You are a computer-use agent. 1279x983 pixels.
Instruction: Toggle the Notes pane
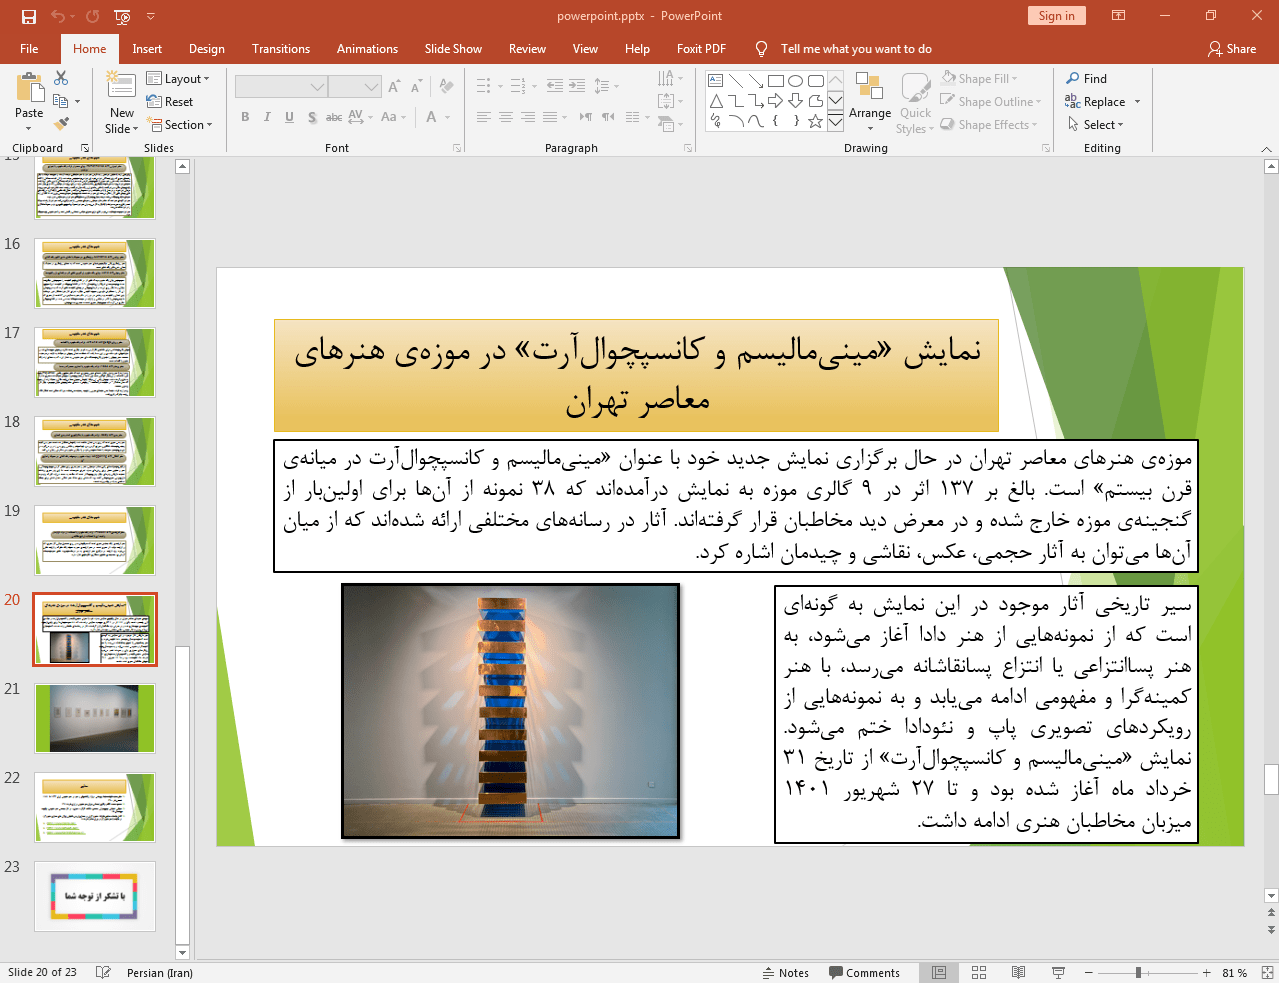pos(786,973)
